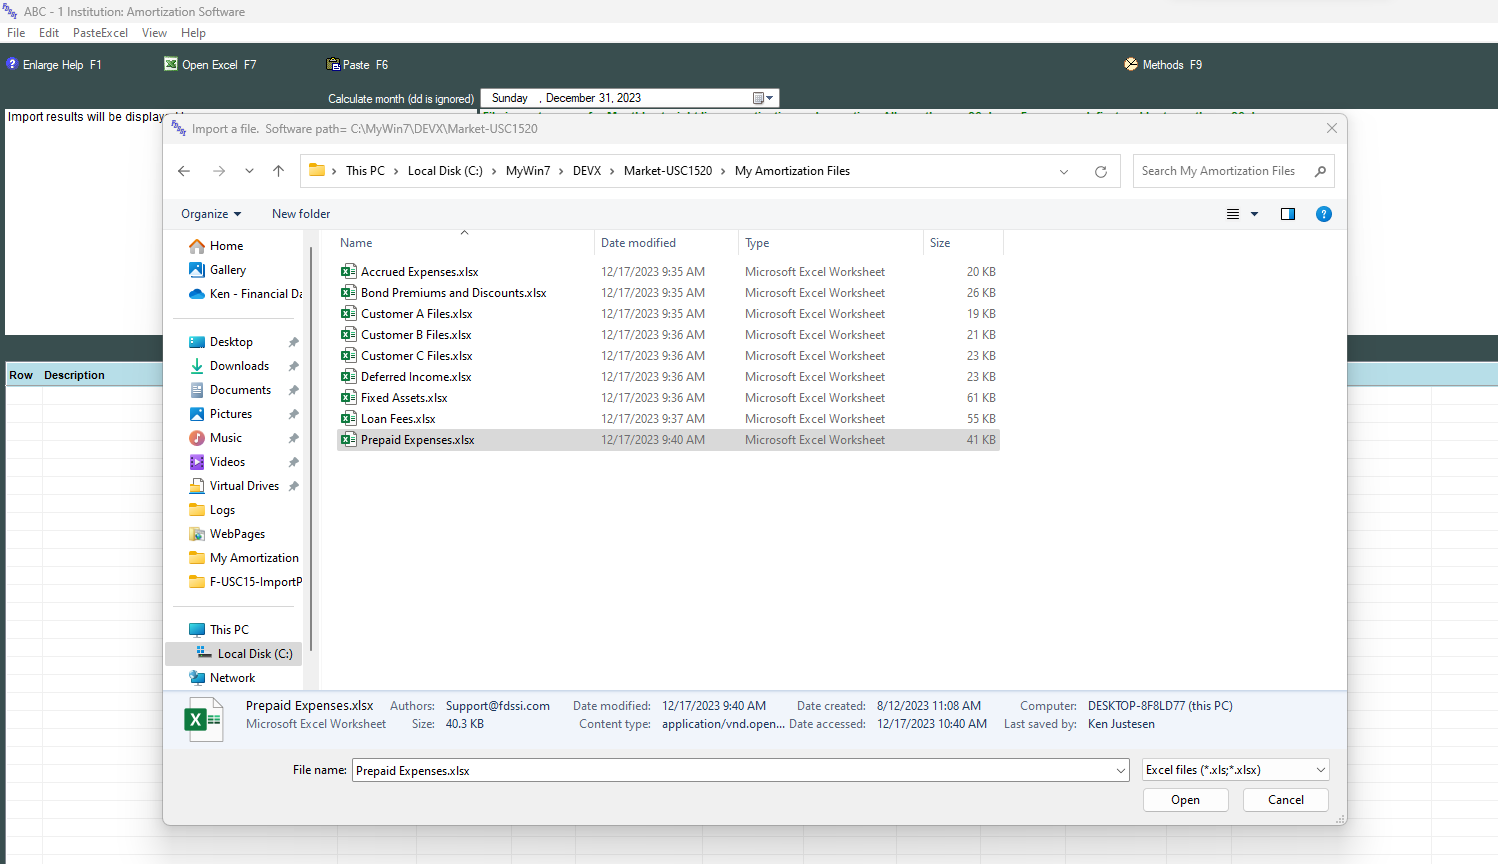This screenshot has height=864, width=1498.
Task: Open file dialog help icon
Action: [1324, 214]
